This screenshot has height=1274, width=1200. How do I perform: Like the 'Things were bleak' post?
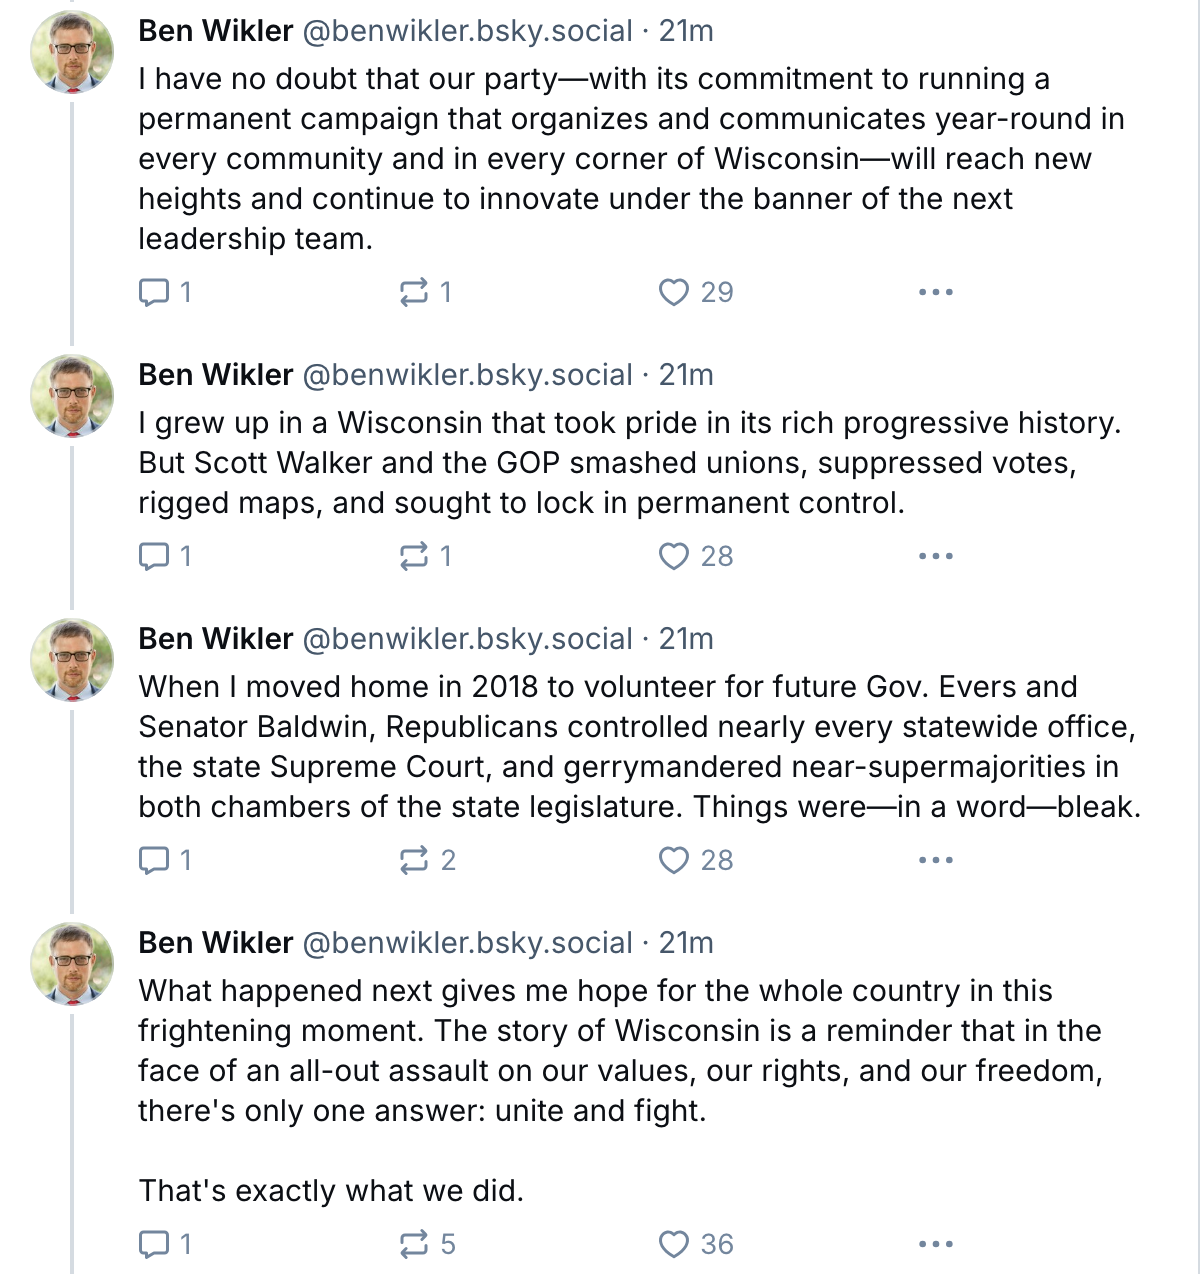[x=696, y=860]
